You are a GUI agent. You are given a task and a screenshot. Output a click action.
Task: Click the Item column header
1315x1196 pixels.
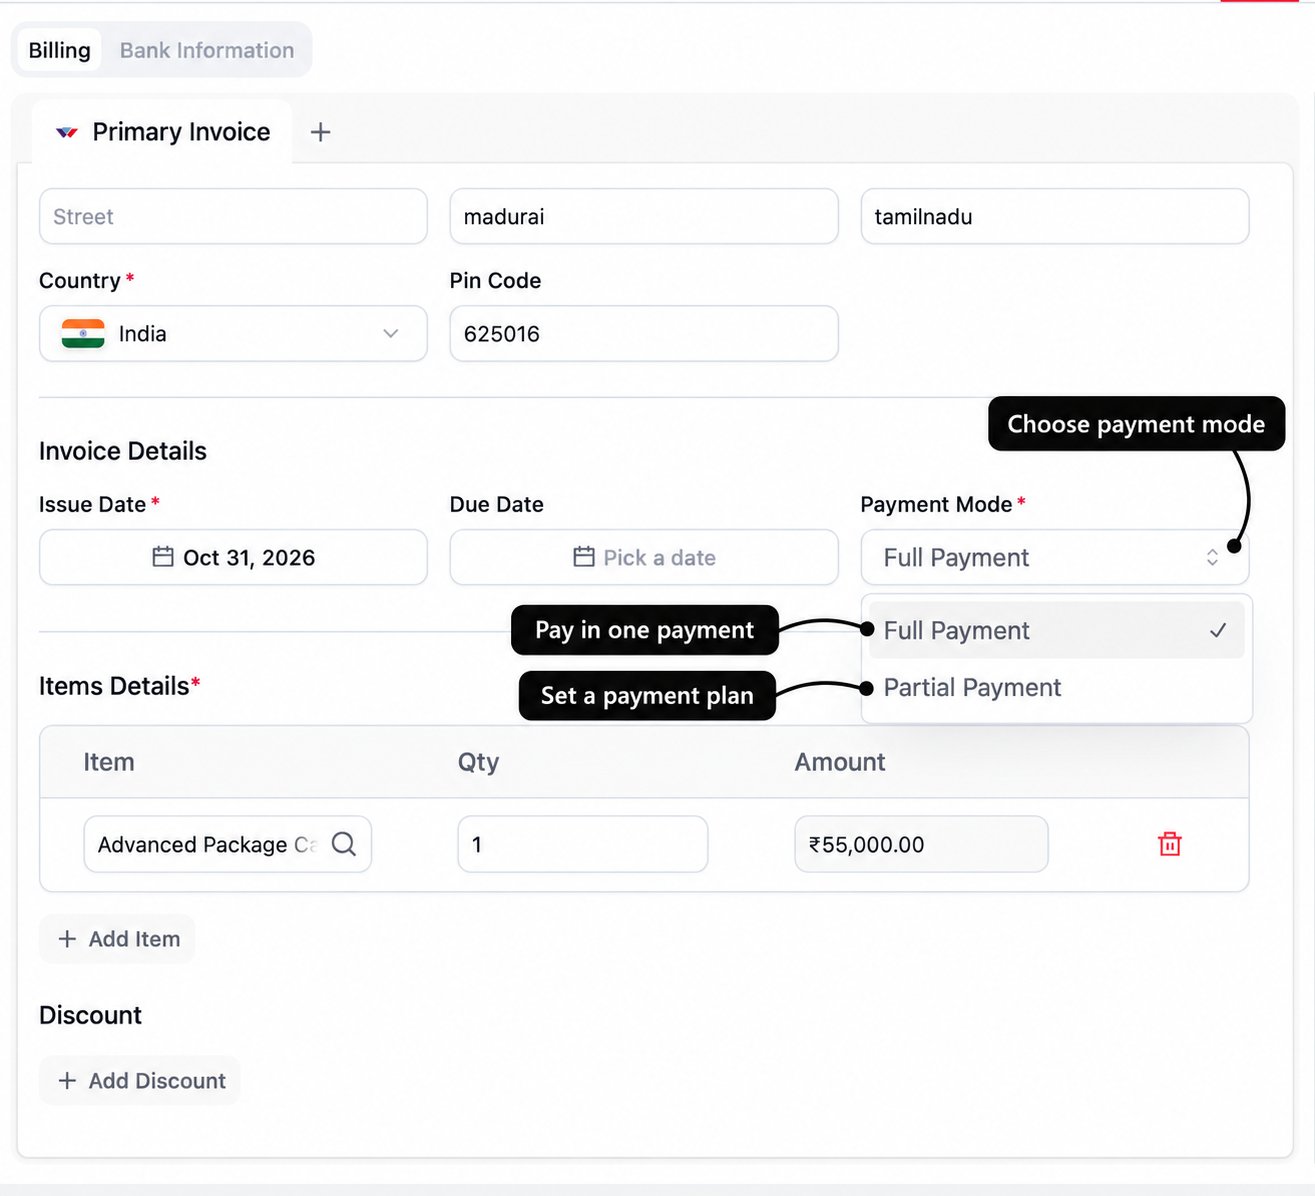click(109, 762)
